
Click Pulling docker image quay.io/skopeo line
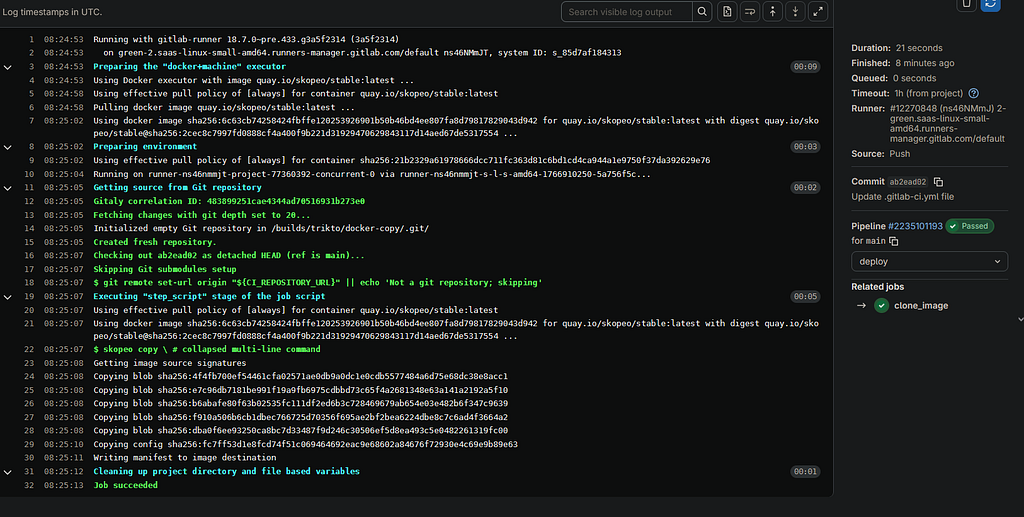[224, 107]
